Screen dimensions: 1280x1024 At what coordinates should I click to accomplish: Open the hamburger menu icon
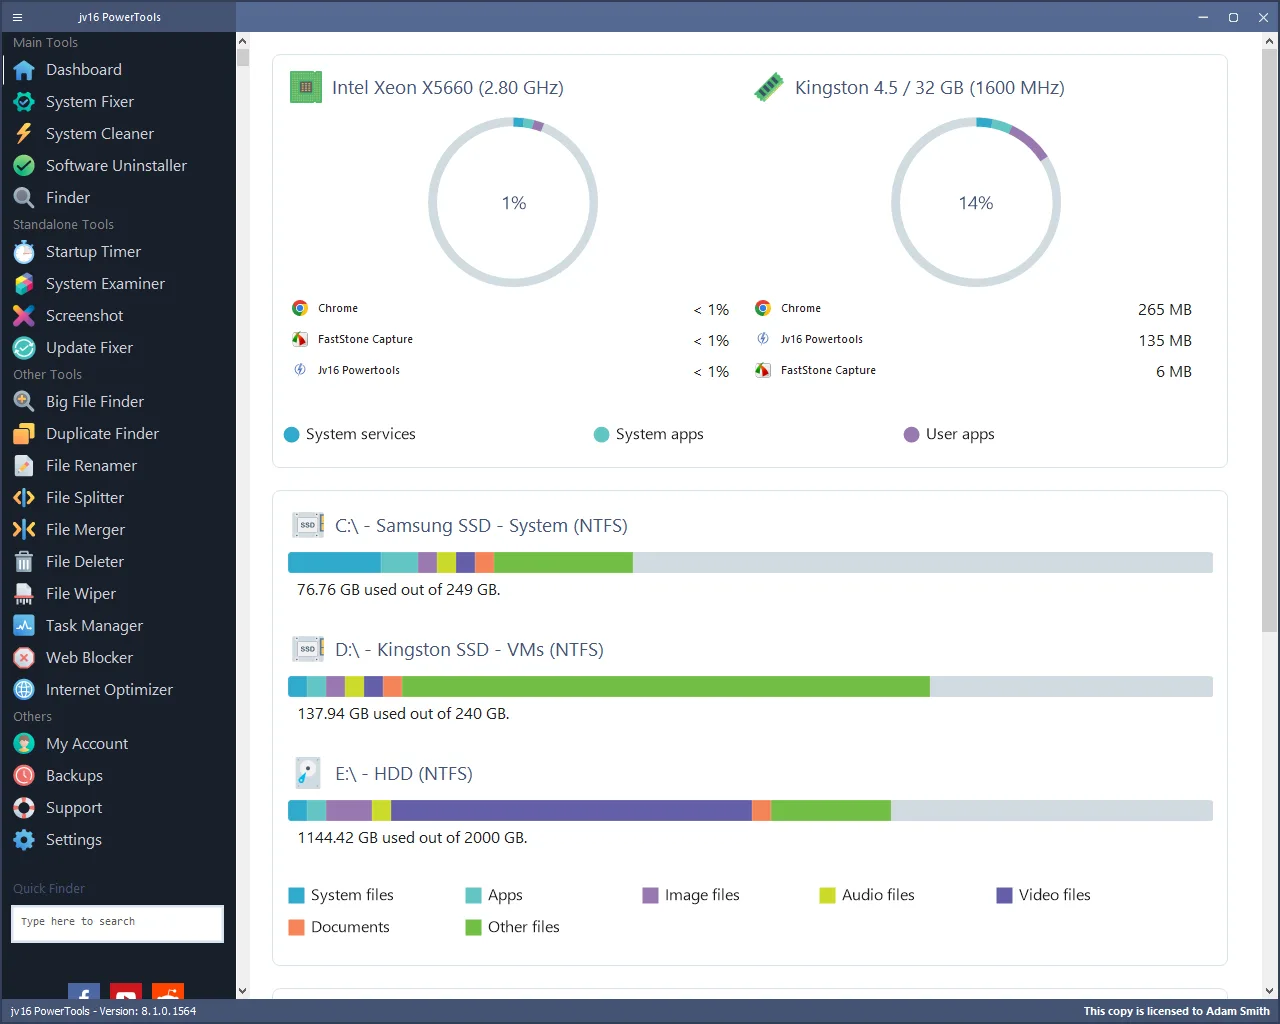tap(17, 17)
